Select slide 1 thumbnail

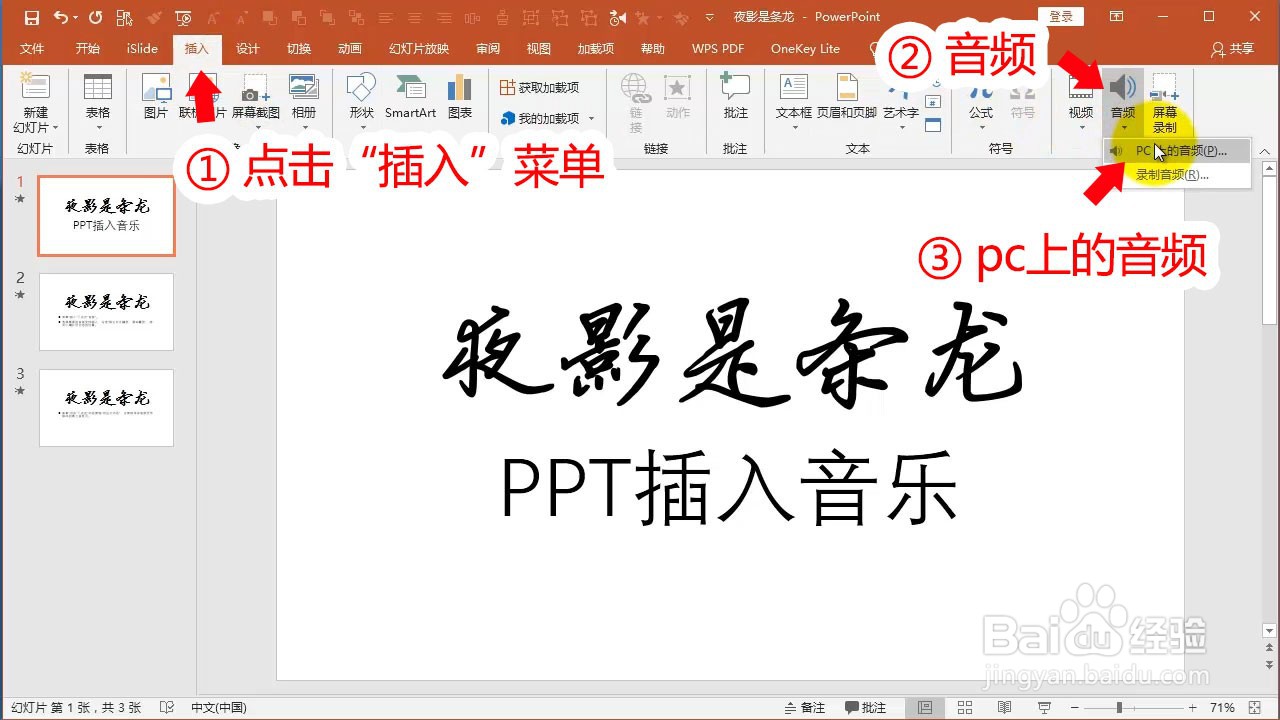click(106, 216)
